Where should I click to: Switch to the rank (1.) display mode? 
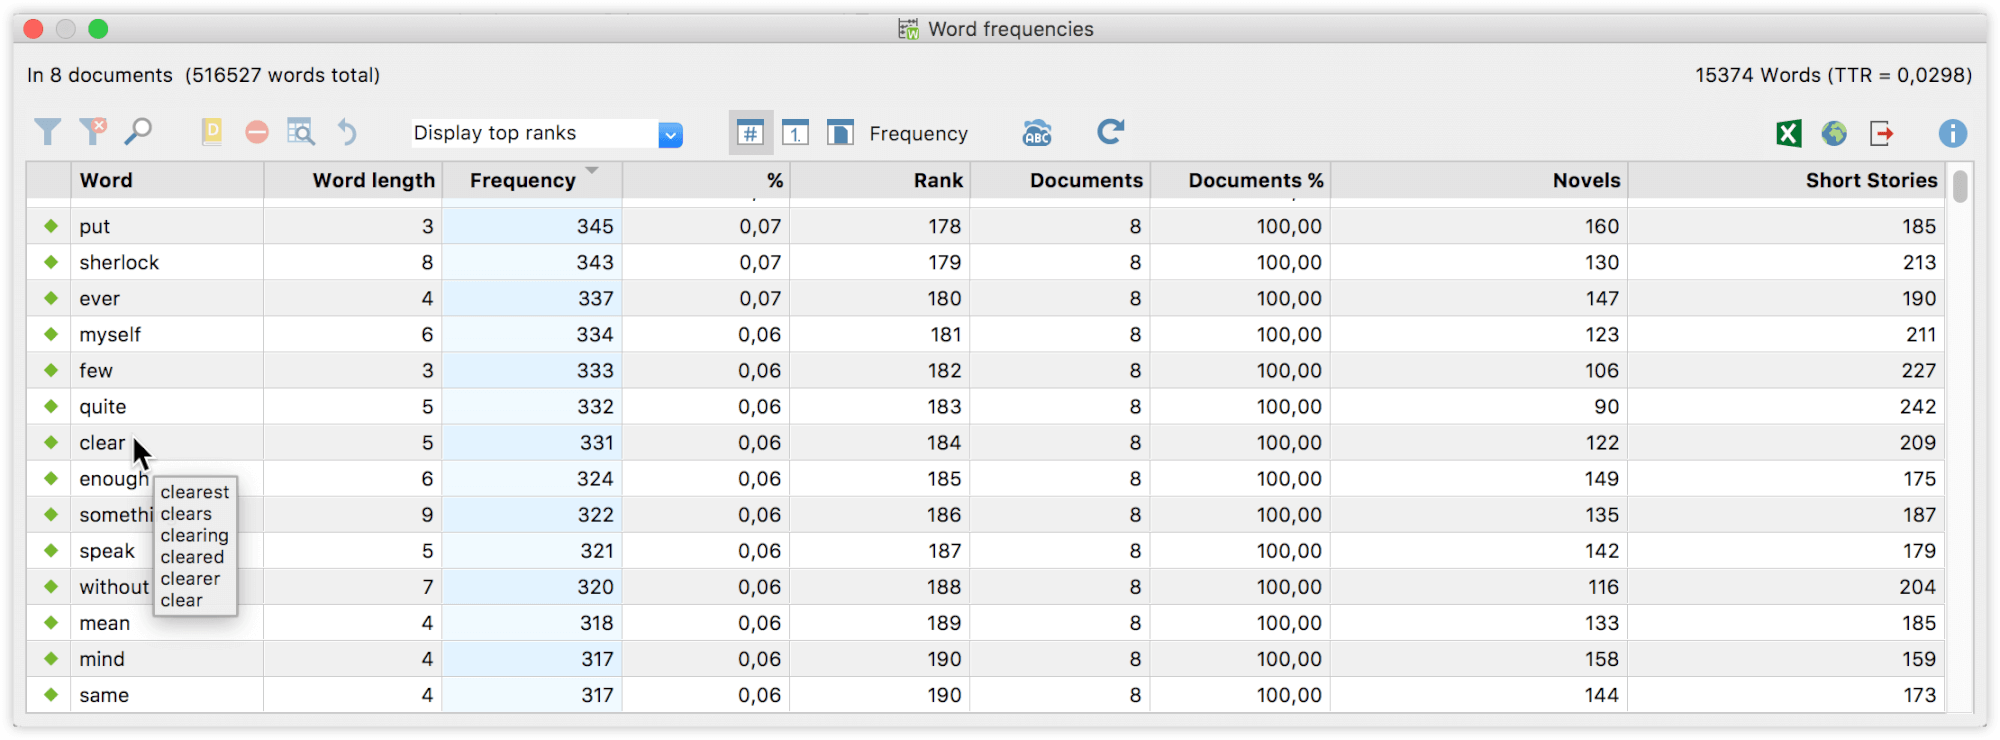[795, 133]
